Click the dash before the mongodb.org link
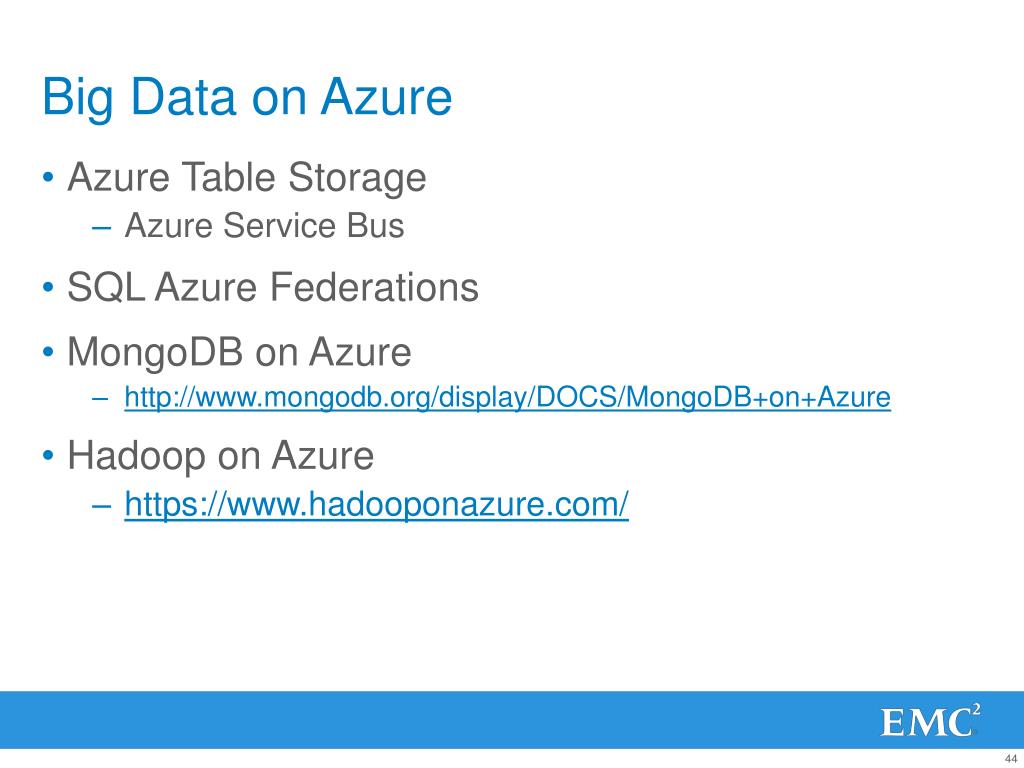This screenshot has height=768, width=1024. click(101, 399)
